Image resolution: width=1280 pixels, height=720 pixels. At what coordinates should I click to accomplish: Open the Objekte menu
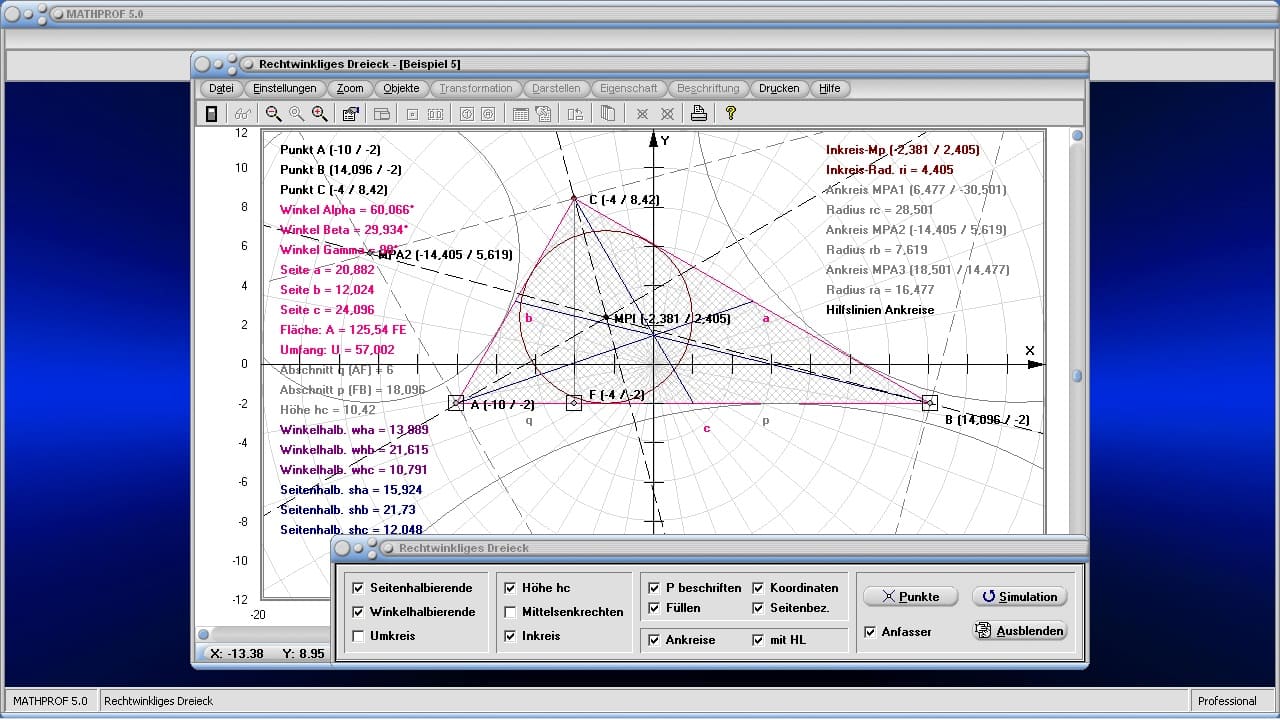coord(402,88)
